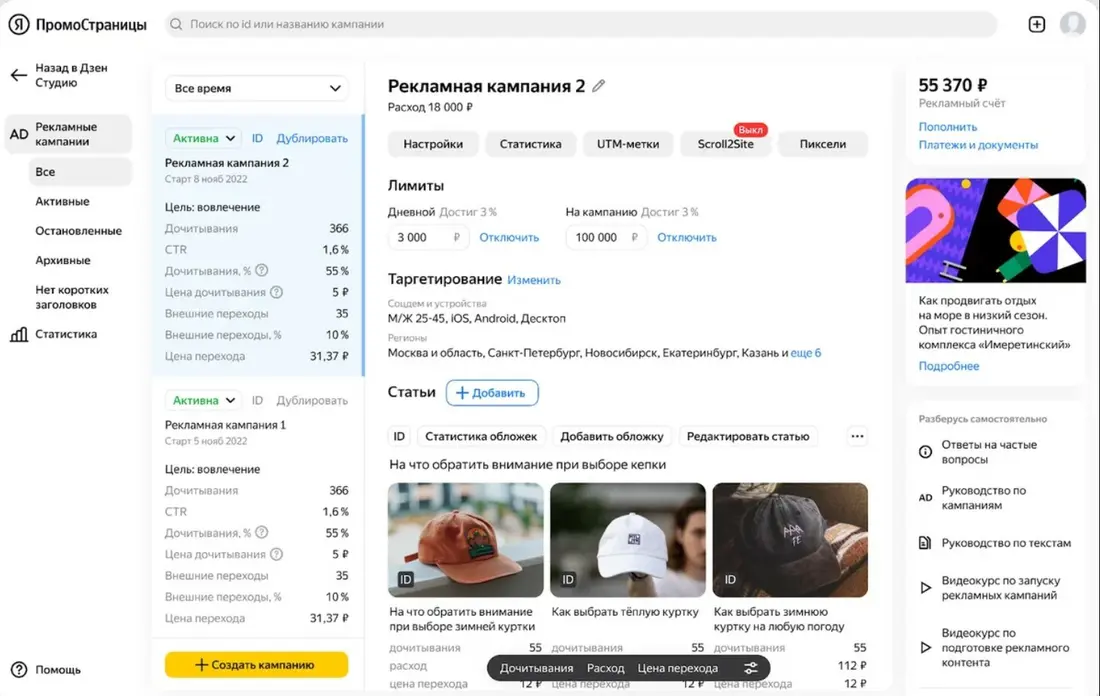Click the search magnifier icon
The height and width of the screenshot is (696, 1100).
click(177, 24)
